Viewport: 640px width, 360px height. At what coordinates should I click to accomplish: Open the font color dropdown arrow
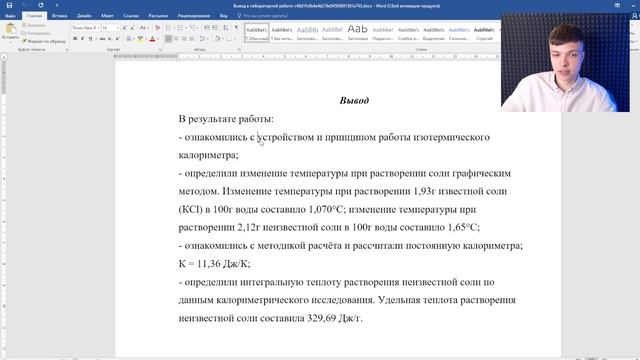click(x=158, y=38)
